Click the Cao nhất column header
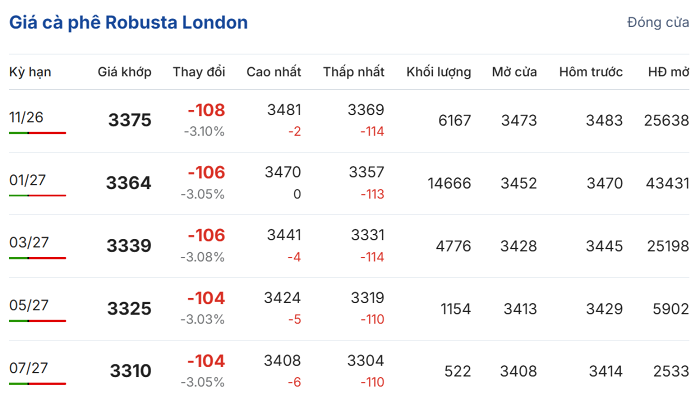 274,72
